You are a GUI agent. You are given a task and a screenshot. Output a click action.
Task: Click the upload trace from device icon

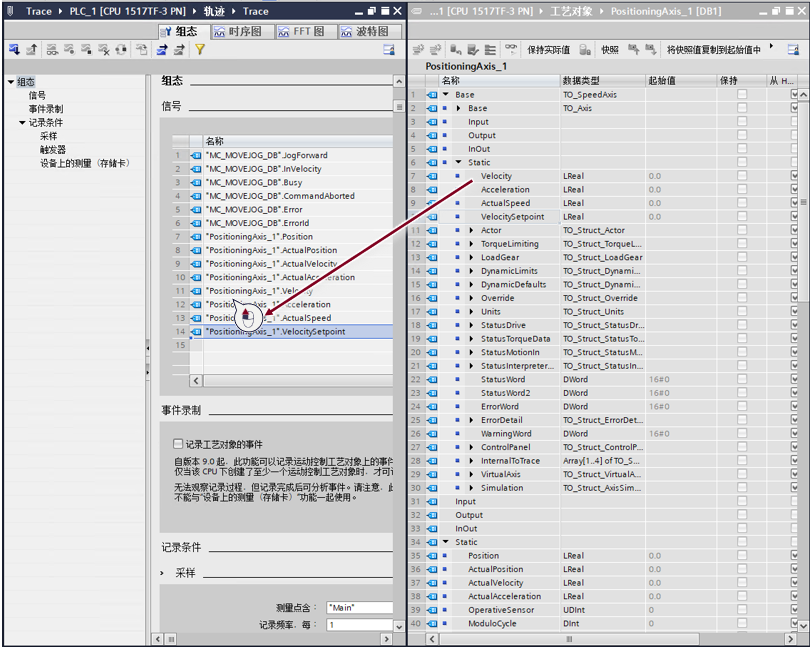pos(32,50)
